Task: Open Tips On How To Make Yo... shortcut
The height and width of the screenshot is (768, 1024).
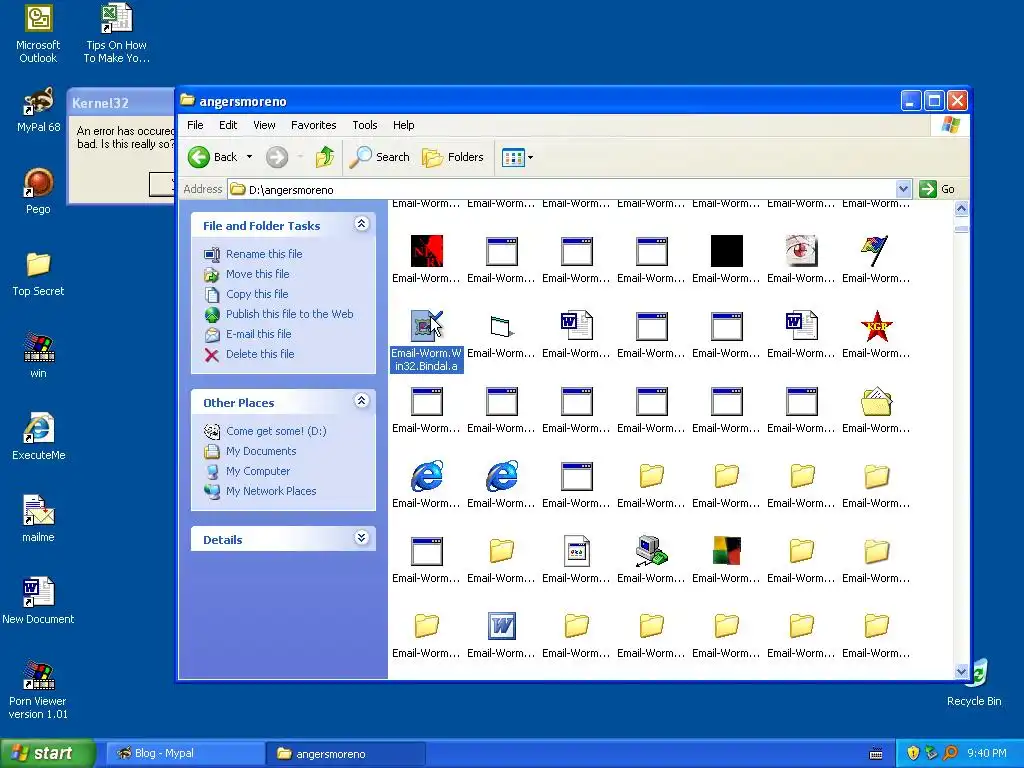Action: click(x=117, y=33)
